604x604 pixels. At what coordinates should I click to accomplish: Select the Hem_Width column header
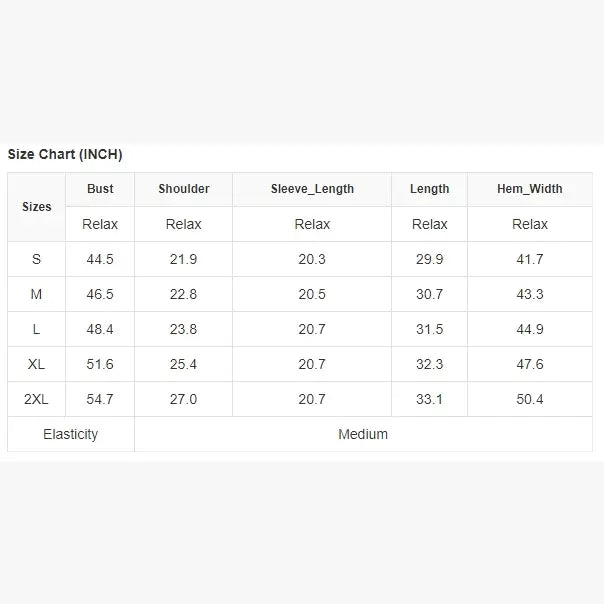point(530,189)
